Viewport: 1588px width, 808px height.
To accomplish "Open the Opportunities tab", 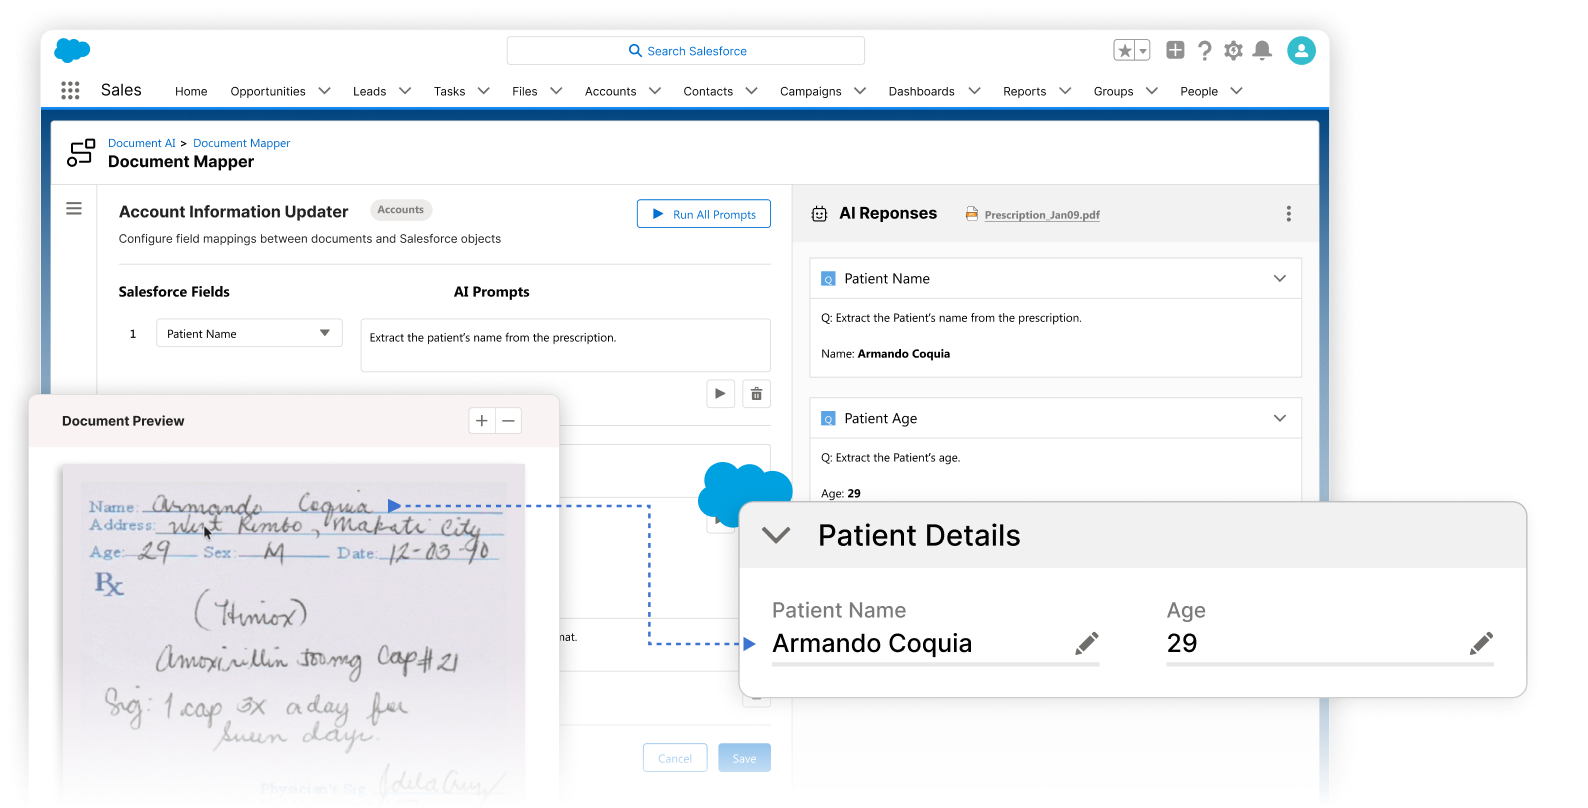I will 268,91.
